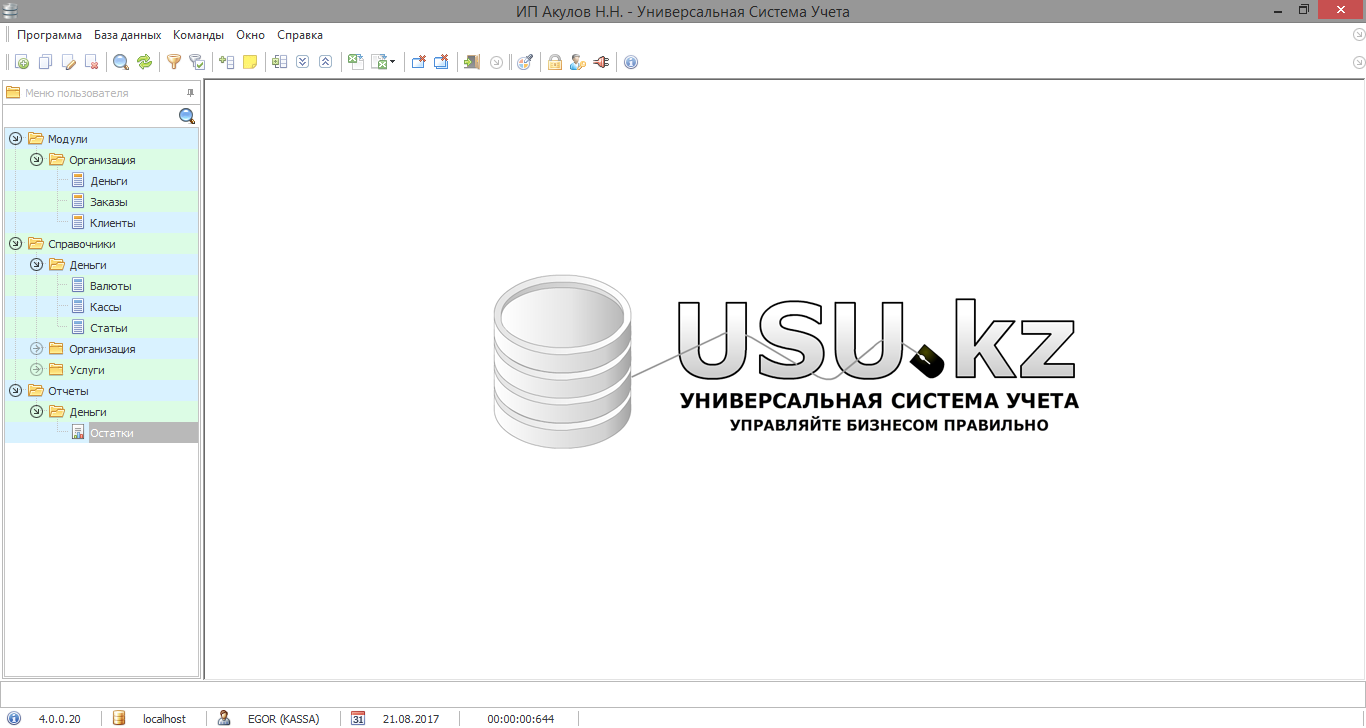
Task: Click timer 00:00:00:644 in status bar
Action: pyautogui.click(x=520, y=719)
